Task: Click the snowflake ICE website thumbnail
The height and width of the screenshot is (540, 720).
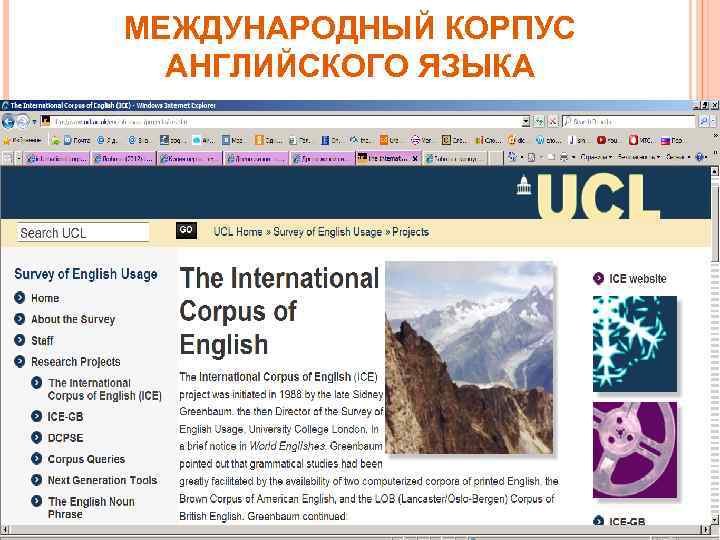Action: [635, 344]
